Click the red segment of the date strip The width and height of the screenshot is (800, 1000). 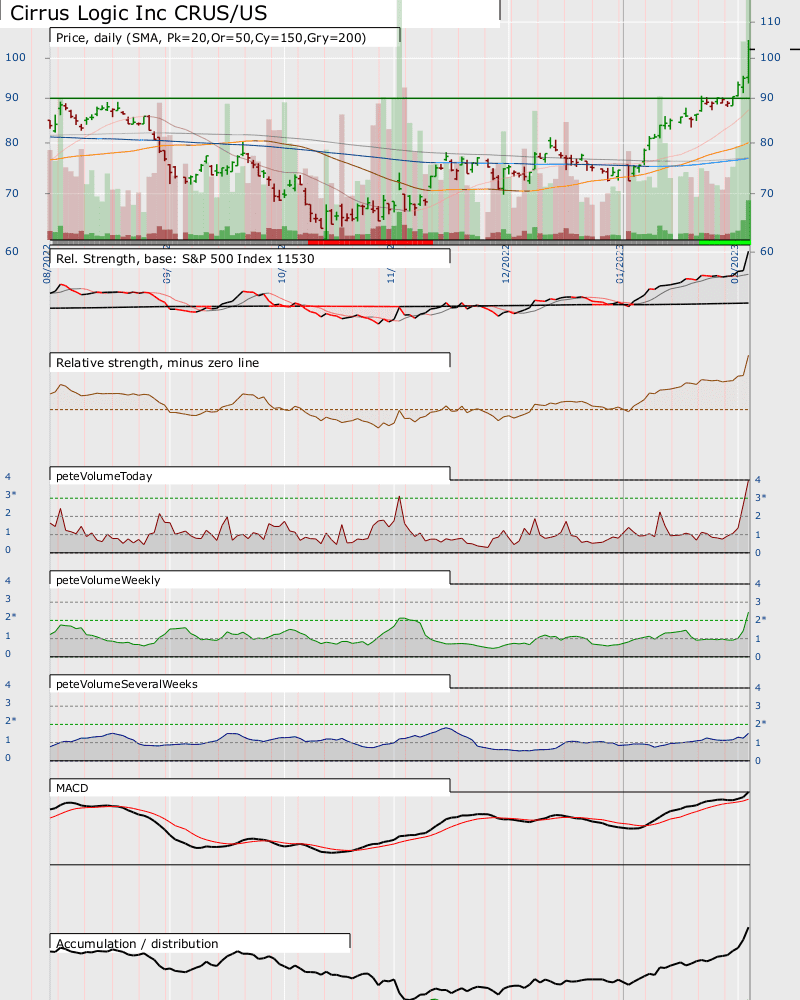[x=370, y=242]
